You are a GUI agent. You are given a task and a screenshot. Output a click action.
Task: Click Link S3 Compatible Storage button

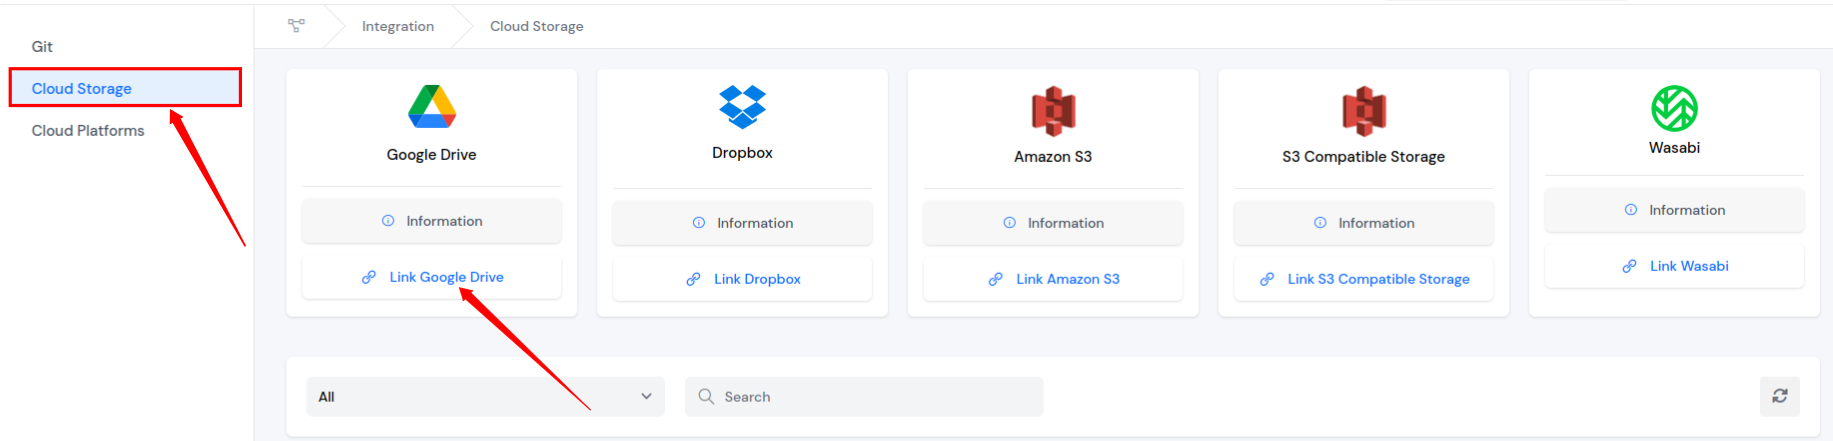[1364, 279]
